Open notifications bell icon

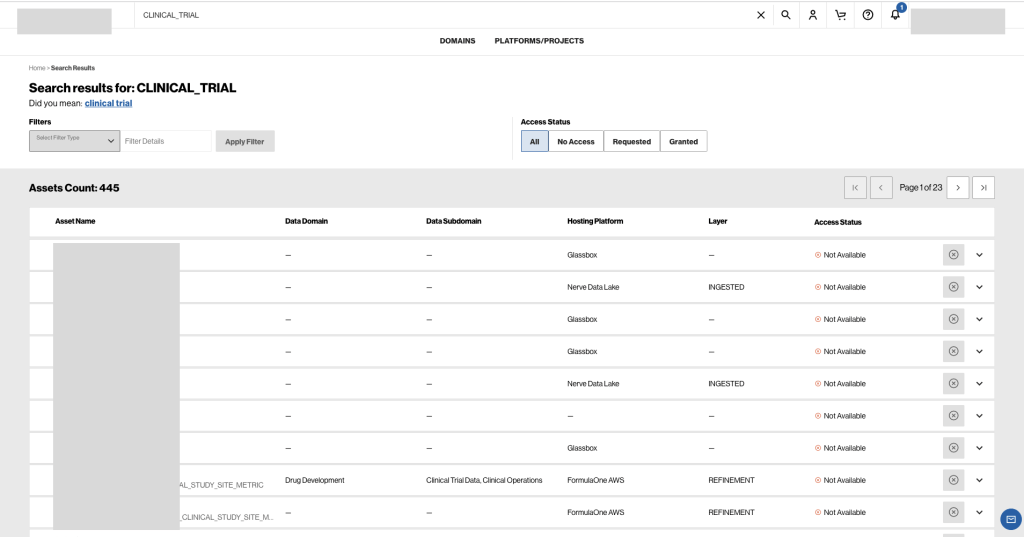(x=895, y=15)
